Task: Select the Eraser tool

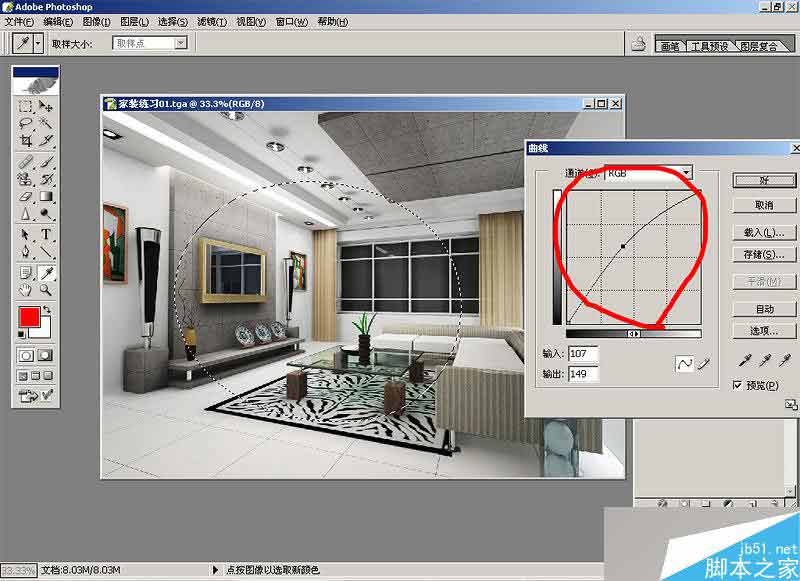Action: [x=26, y=196]
